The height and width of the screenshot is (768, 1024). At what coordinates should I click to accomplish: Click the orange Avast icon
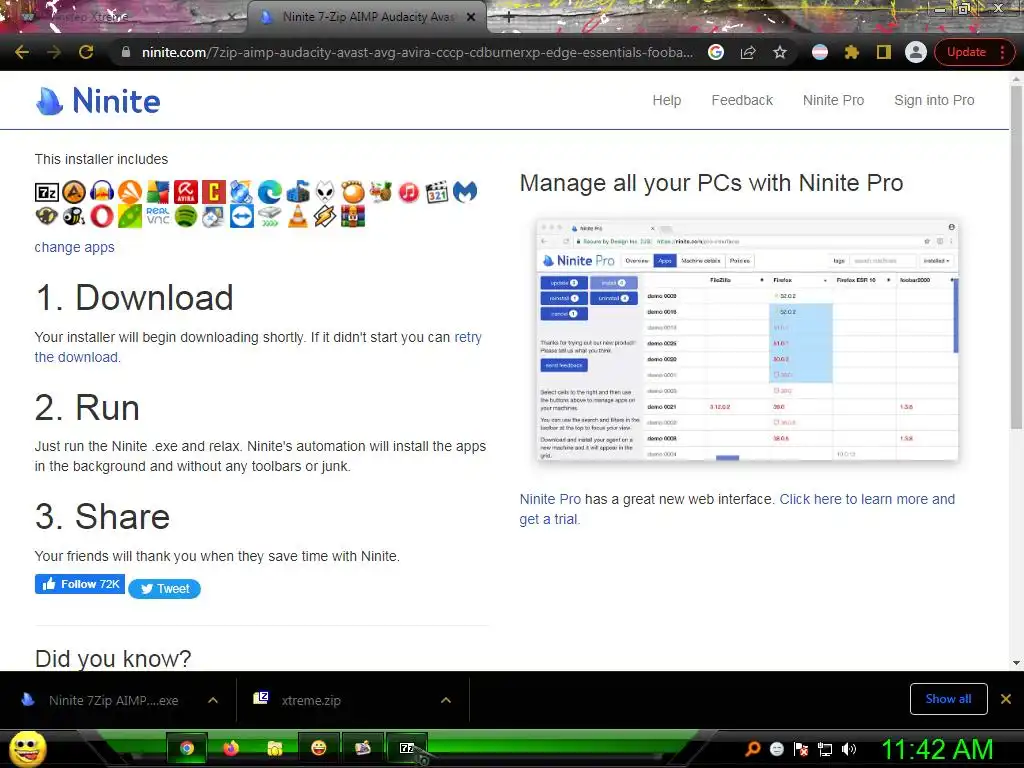coord(130,192)
